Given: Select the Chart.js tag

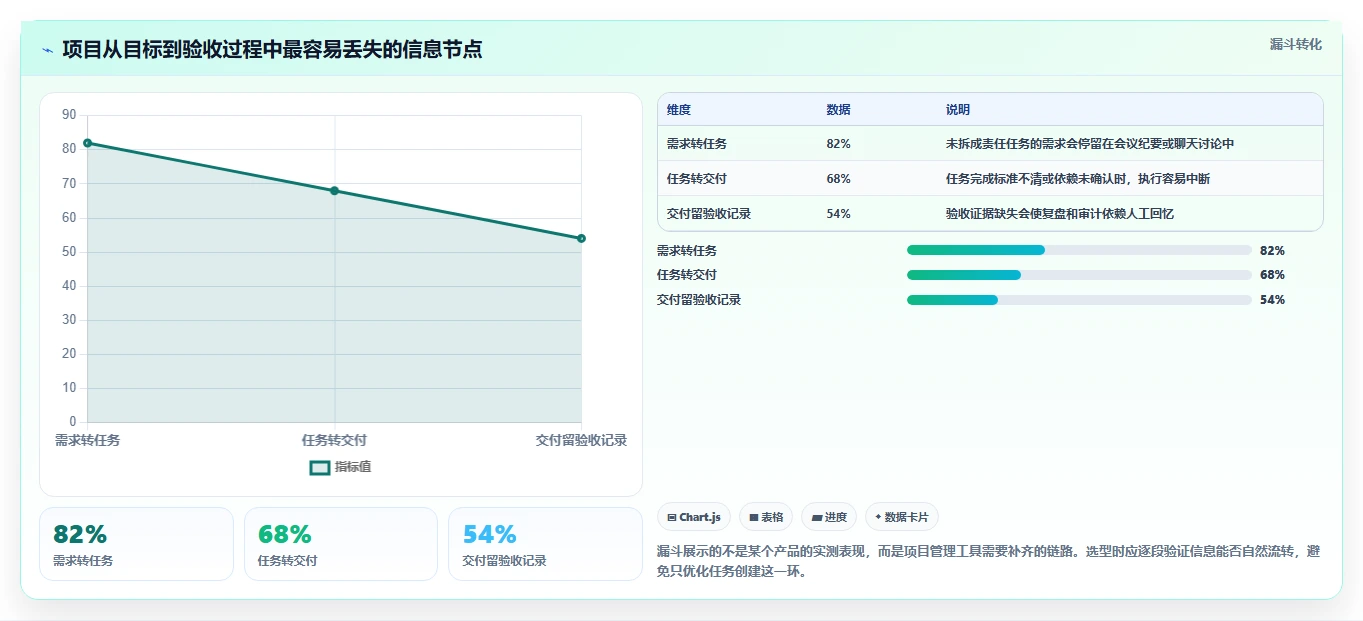Looking at the screenshot, I should coord(694,517).
